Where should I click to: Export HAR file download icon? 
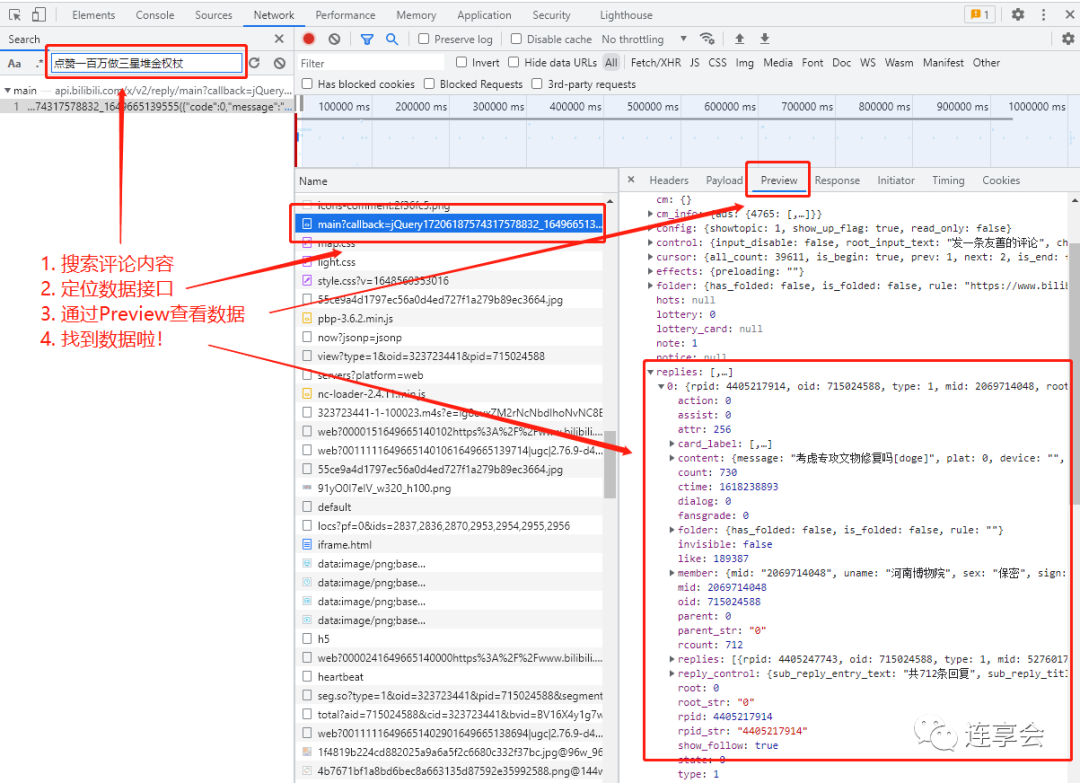click(x=765, y=39)
